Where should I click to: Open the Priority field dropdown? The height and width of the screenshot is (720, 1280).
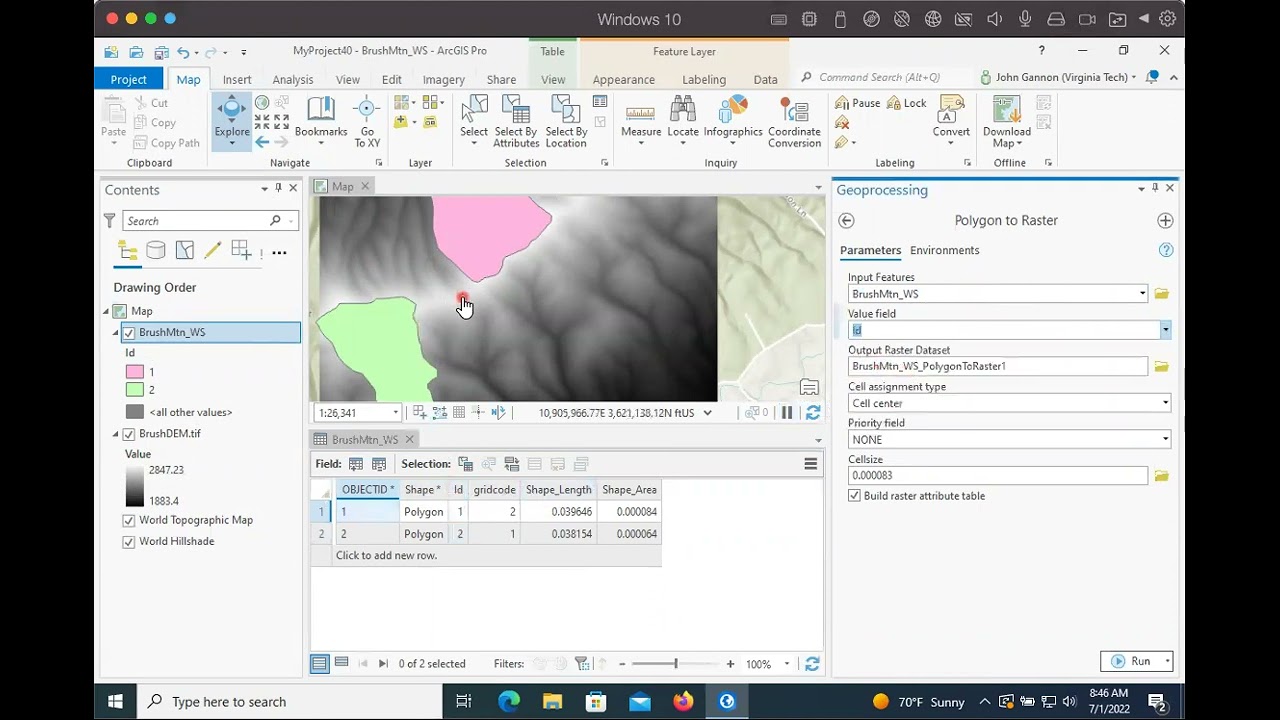1165,439
